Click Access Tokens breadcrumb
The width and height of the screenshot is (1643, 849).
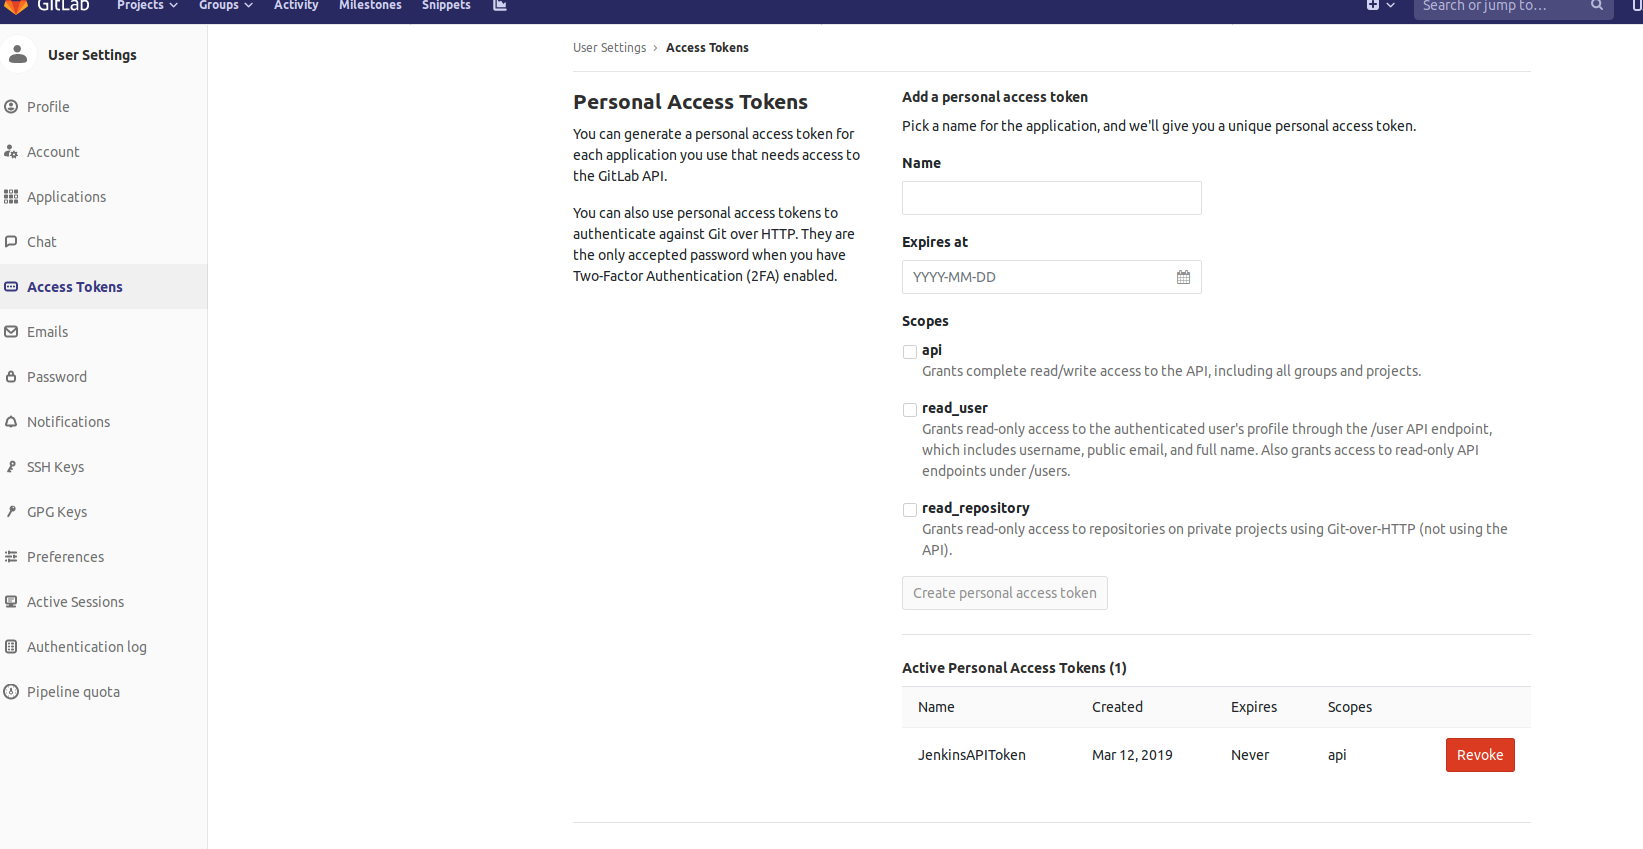click(x=707, y=48)
